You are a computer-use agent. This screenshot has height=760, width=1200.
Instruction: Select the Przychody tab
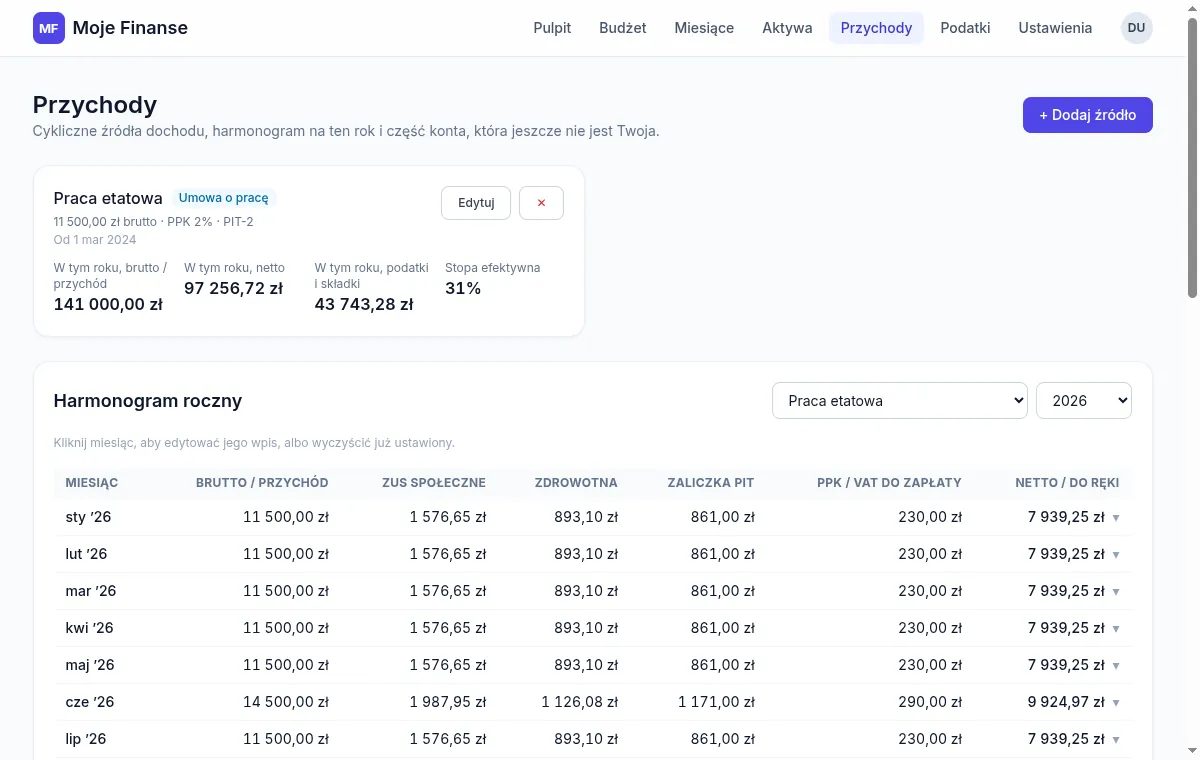(876, 28)
